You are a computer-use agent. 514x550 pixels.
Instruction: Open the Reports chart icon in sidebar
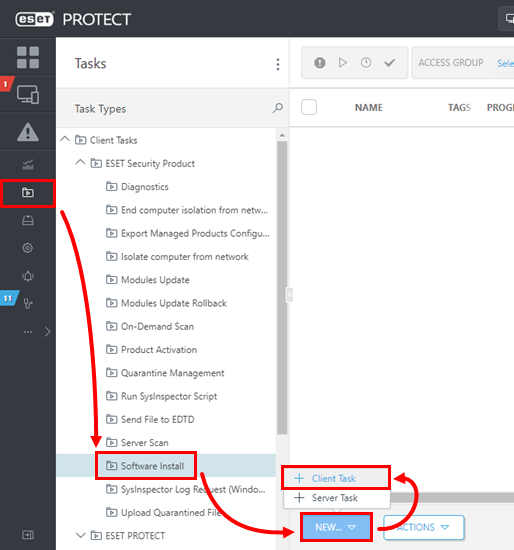[x=28, y=164]
